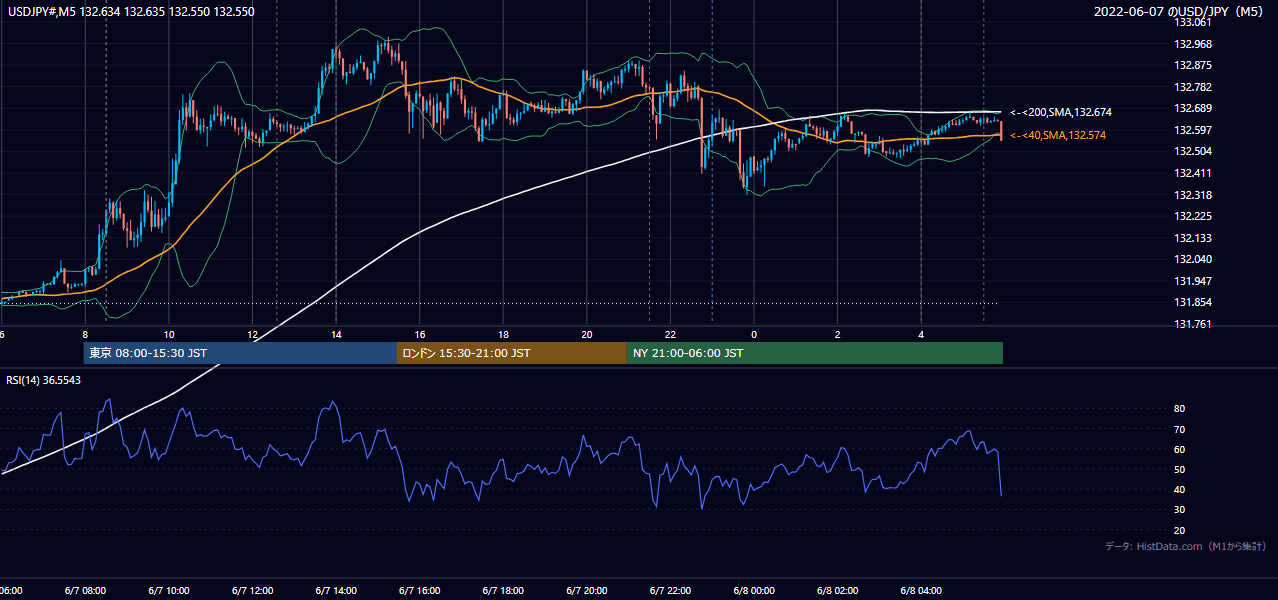Click price axis label 133.061
Image resolution: width=1278 pixels, height=600 pixels.
[x=1192, y=22]
